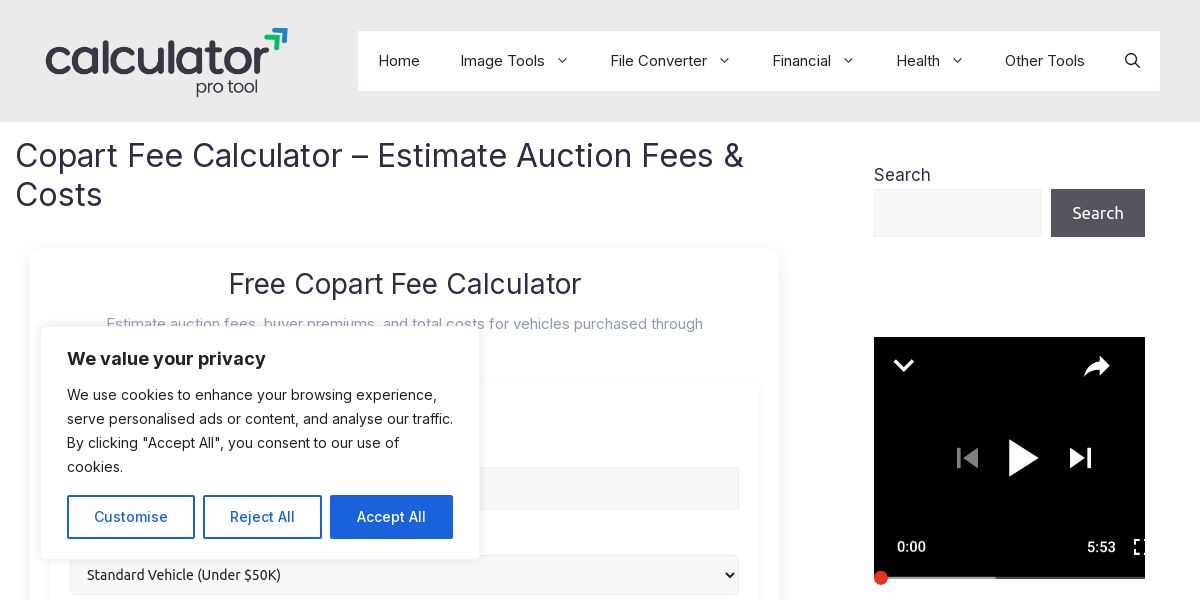Expand the Image Tools menu
The image size is (1200, 600).
click(514, 61)
